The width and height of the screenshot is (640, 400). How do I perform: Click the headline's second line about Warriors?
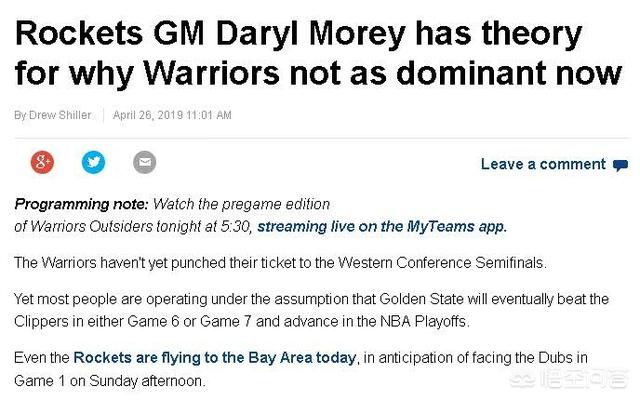coord(318,74)
